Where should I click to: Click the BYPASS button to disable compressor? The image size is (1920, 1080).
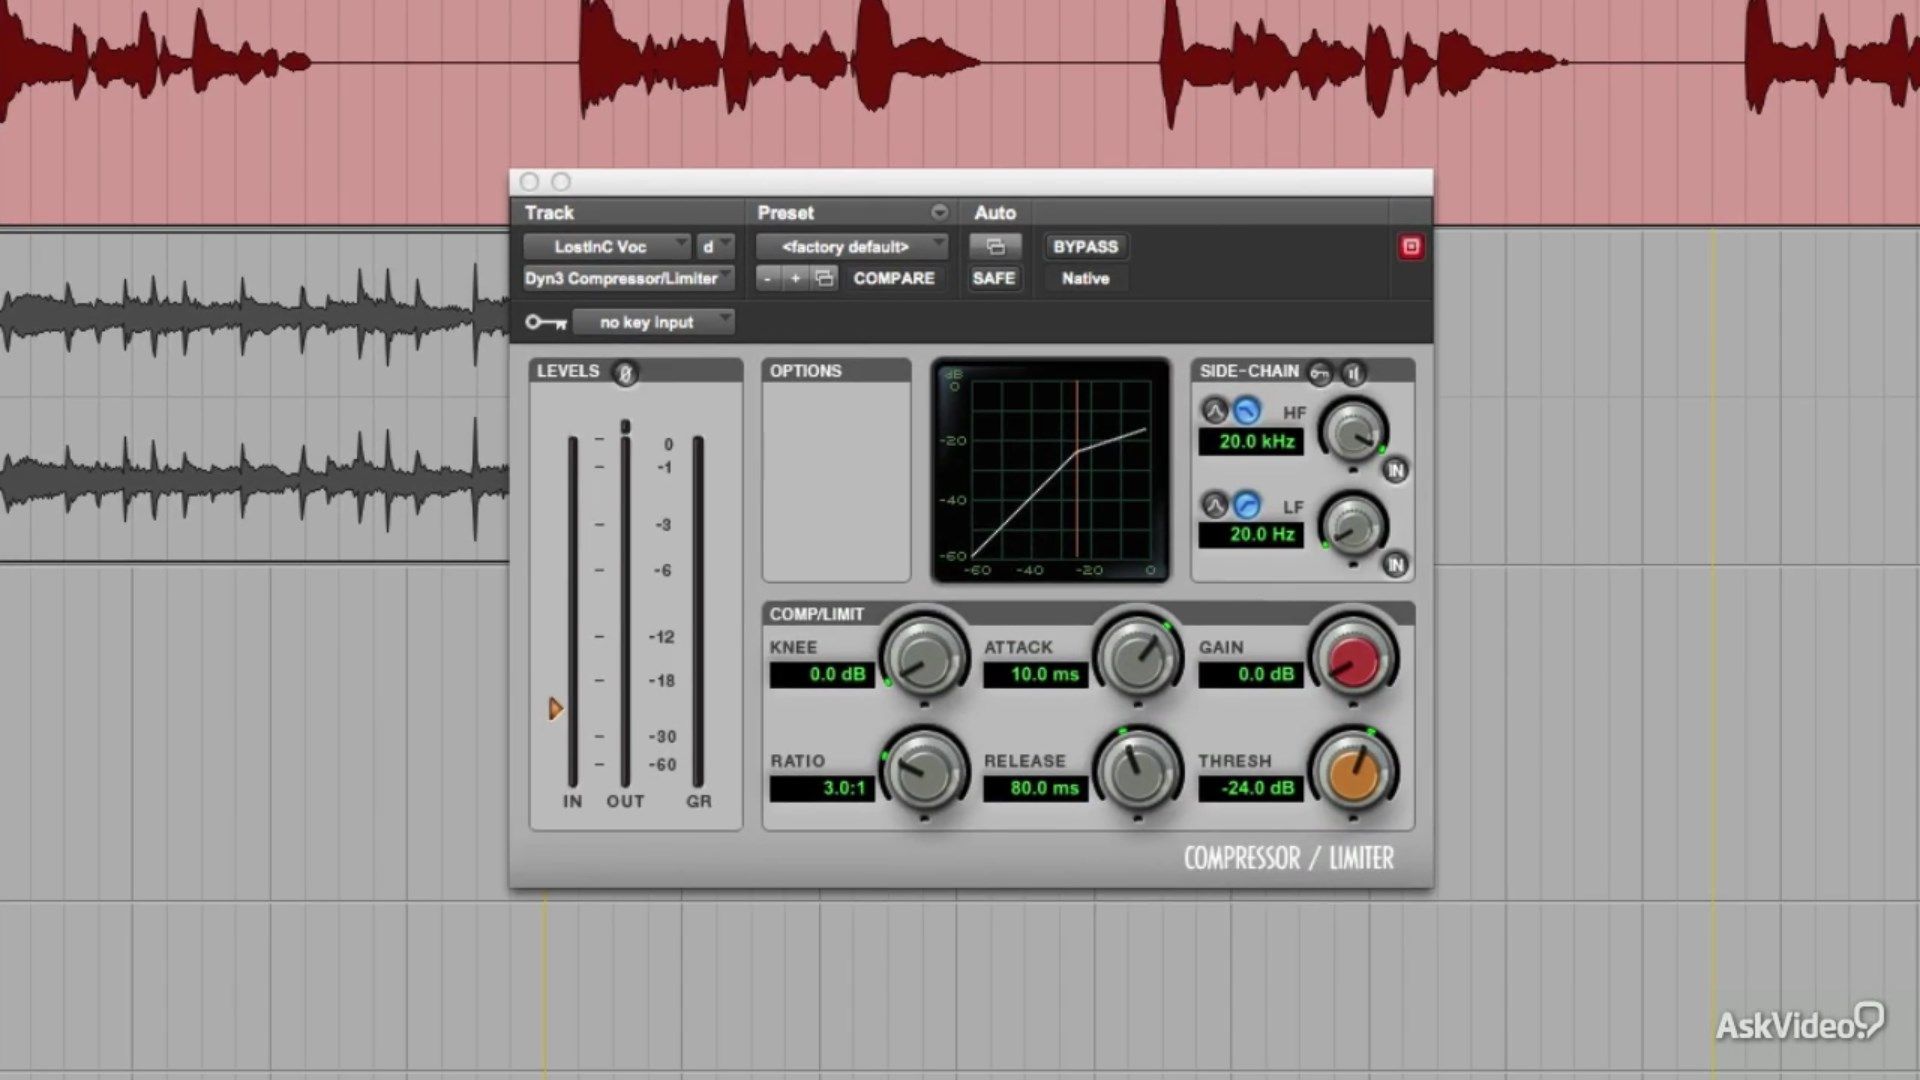point(1085,245)
